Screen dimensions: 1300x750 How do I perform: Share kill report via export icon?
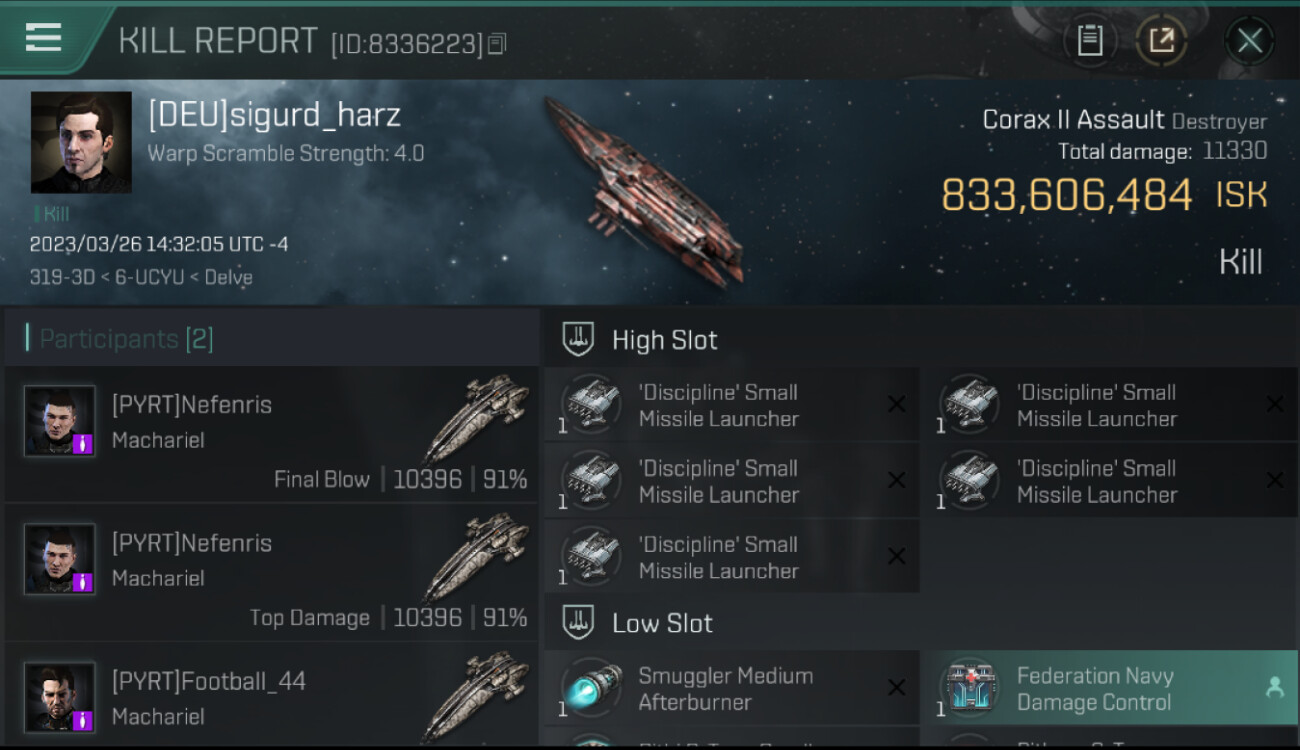[x=1161, y=41]
